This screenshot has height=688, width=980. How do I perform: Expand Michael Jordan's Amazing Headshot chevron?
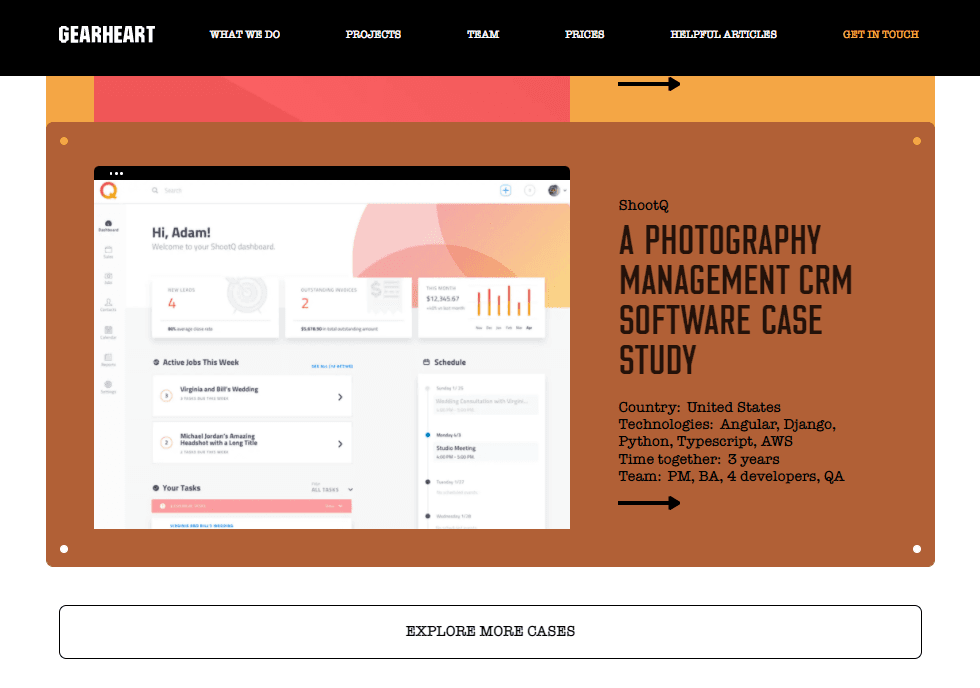tap(340, 443)
